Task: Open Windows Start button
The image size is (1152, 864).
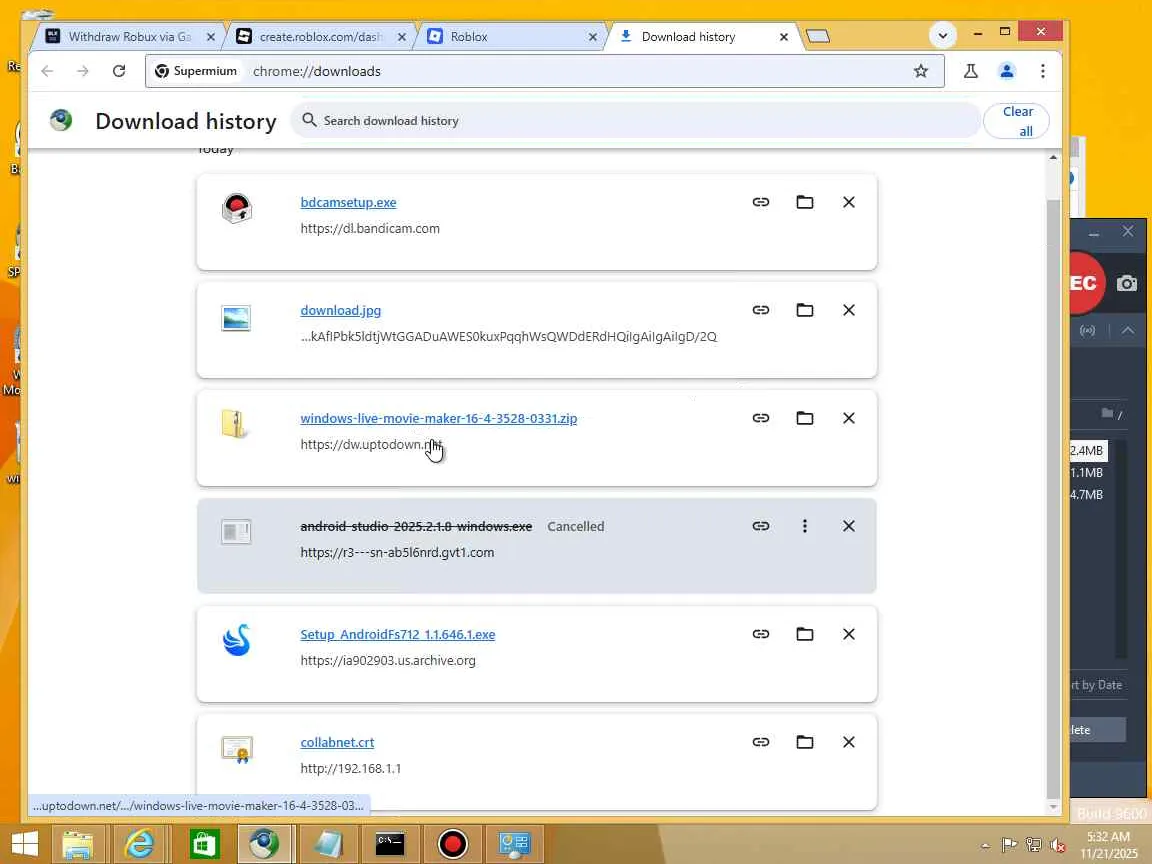Action: (x=25, y=843)
